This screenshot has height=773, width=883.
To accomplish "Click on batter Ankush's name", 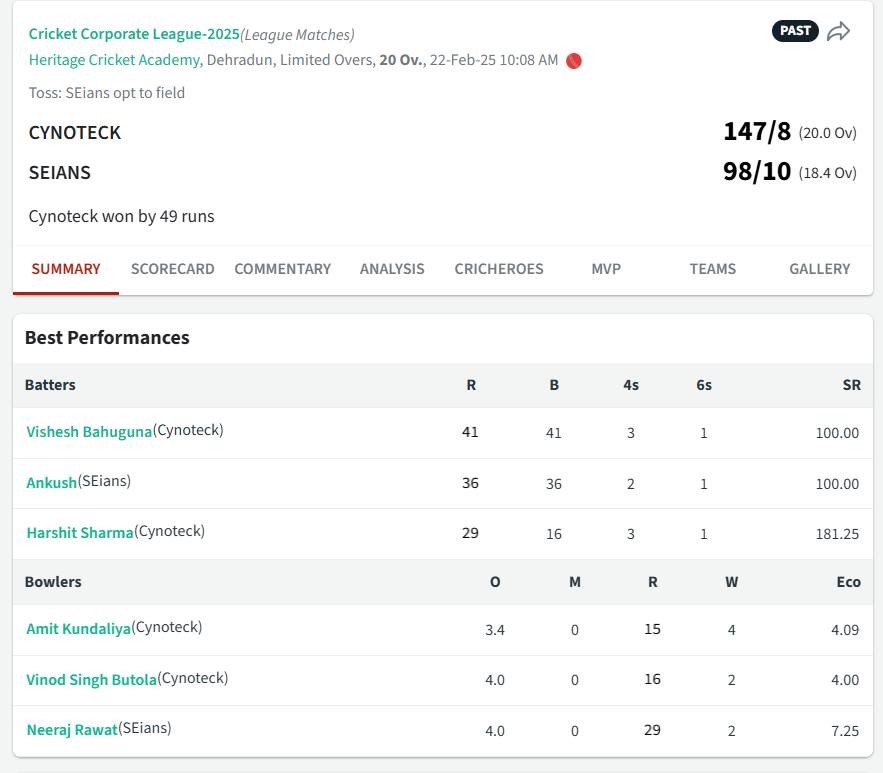I will (51, 483).
